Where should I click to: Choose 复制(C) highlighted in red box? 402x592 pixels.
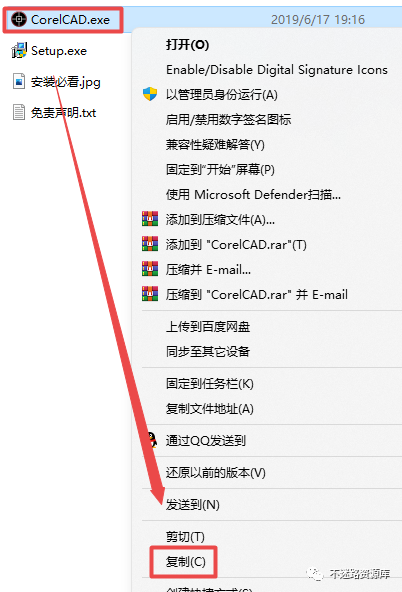tap(186, 562)
